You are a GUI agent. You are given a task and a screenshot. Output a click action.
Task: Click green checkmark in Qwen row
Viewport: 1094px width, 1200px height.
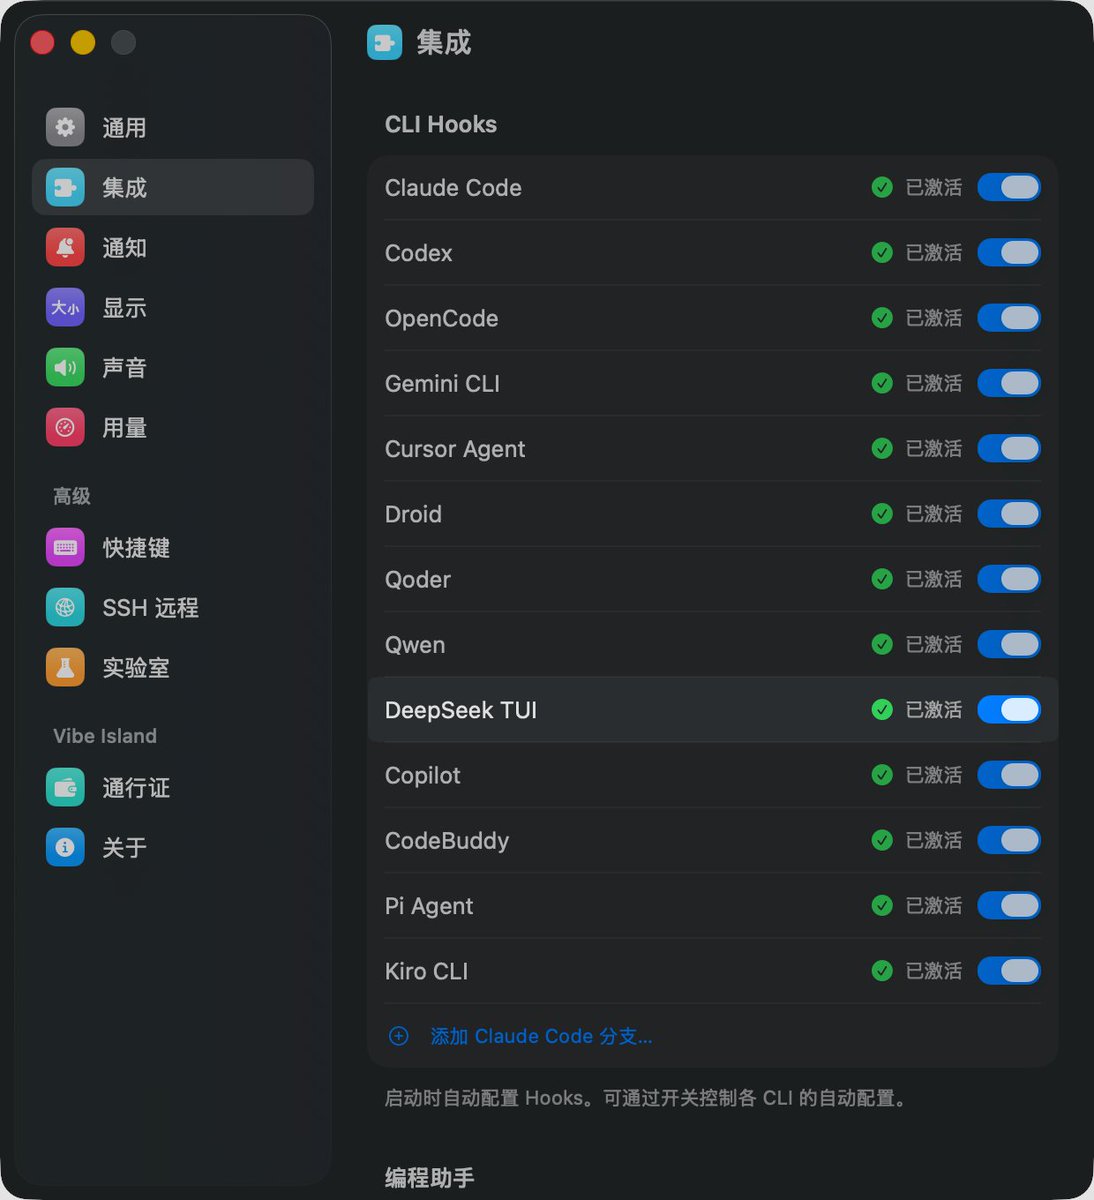(882, 644)
